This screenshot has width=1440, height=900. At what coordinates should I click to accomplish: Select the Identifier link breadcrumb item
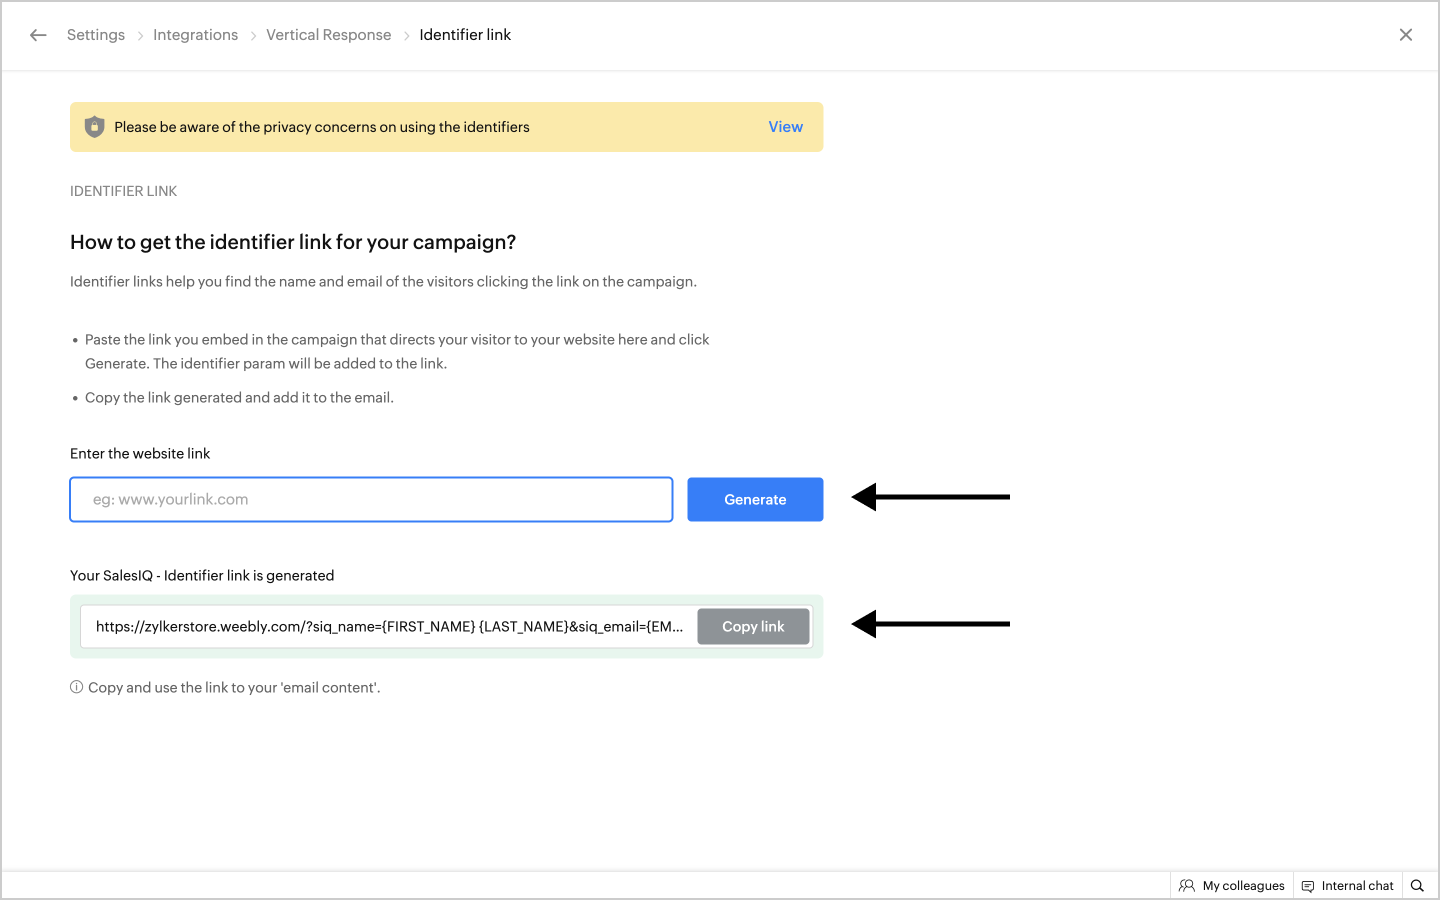click(465, 35)
